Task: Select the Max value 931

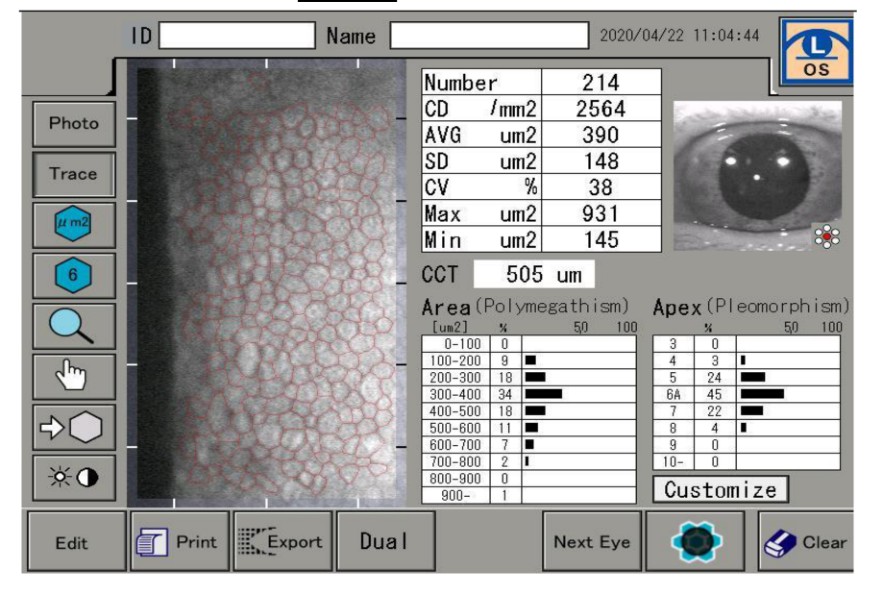Action: click(601, 214)
